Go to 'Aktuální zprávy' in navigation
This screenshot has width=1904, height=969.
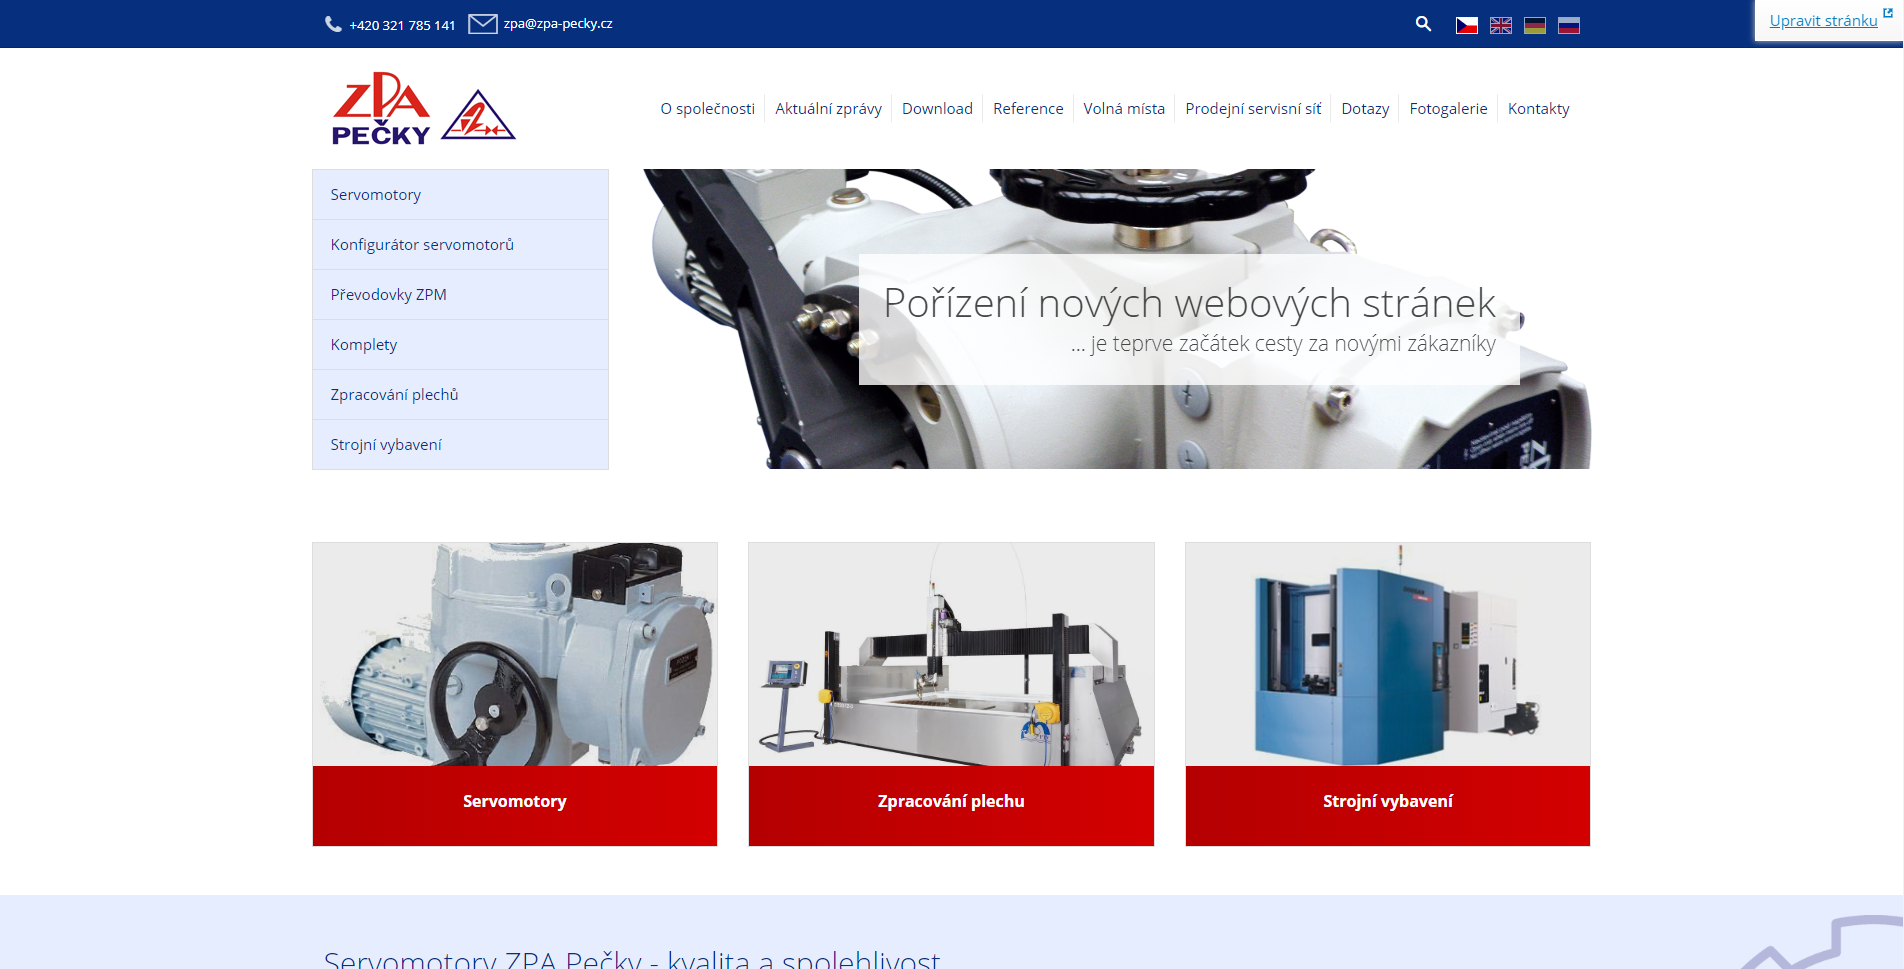[828, 109]
